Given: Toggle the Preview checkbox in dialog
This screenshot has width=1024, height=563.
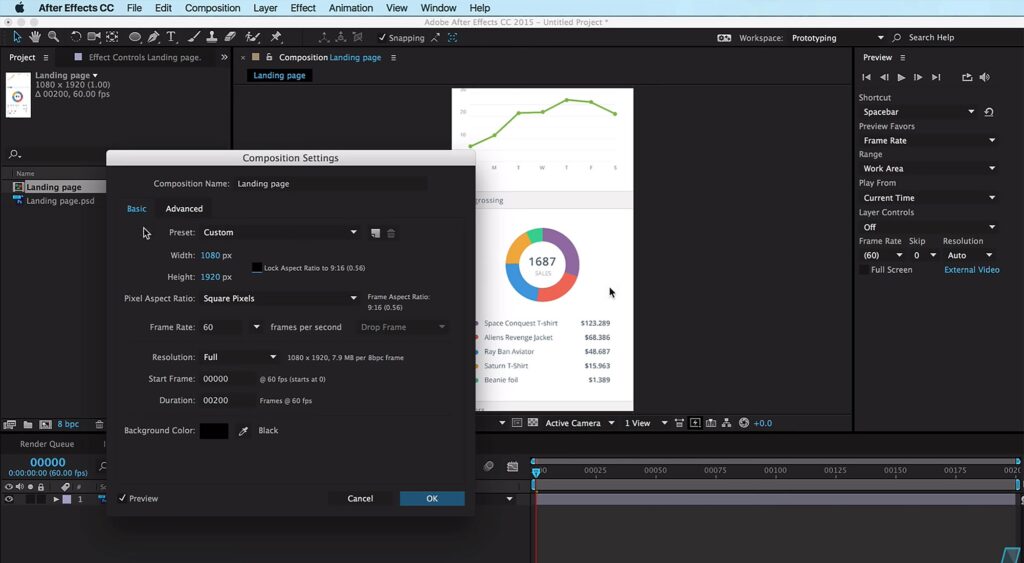Looking at the screenshot, I should click(x=123, y=498).
